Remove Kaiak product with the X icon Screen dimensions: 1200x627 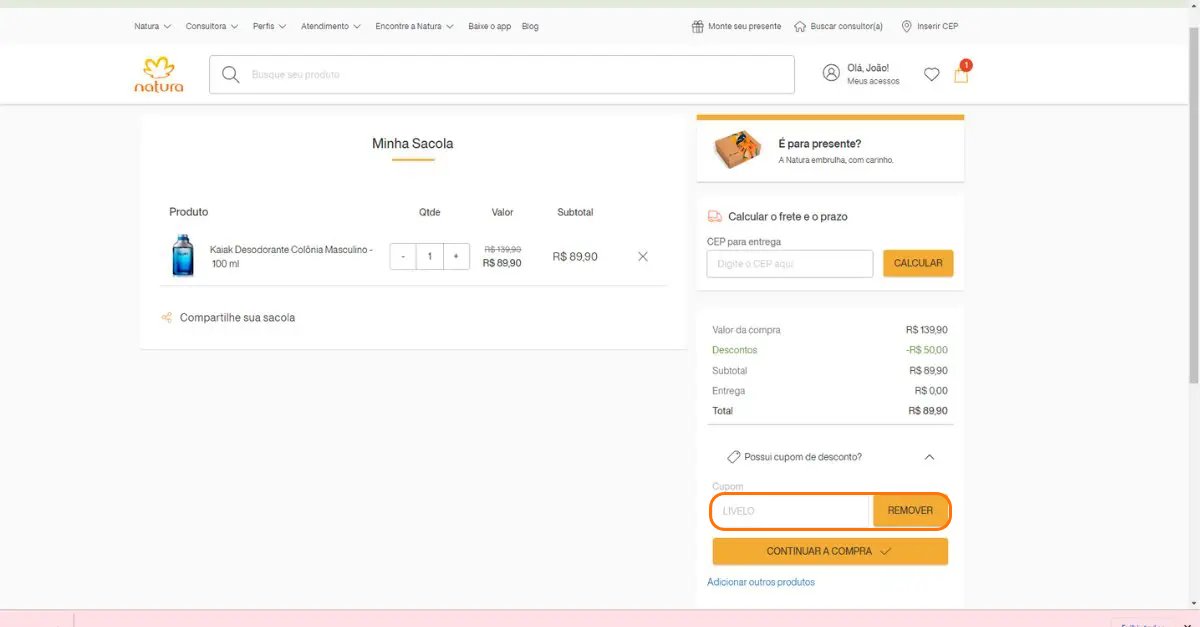coord(643,256)
